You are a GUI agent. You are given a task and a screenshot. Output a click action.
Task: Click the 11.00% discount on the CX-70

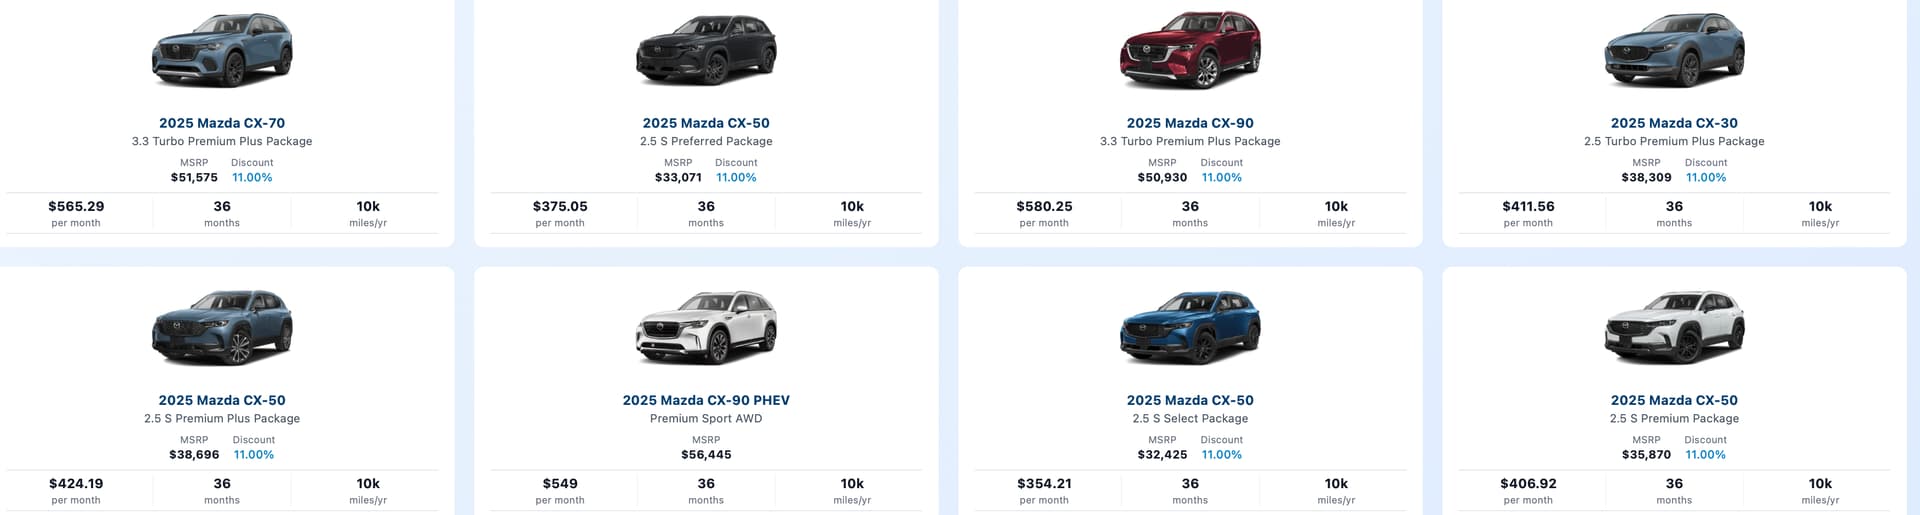click(252, 177)
